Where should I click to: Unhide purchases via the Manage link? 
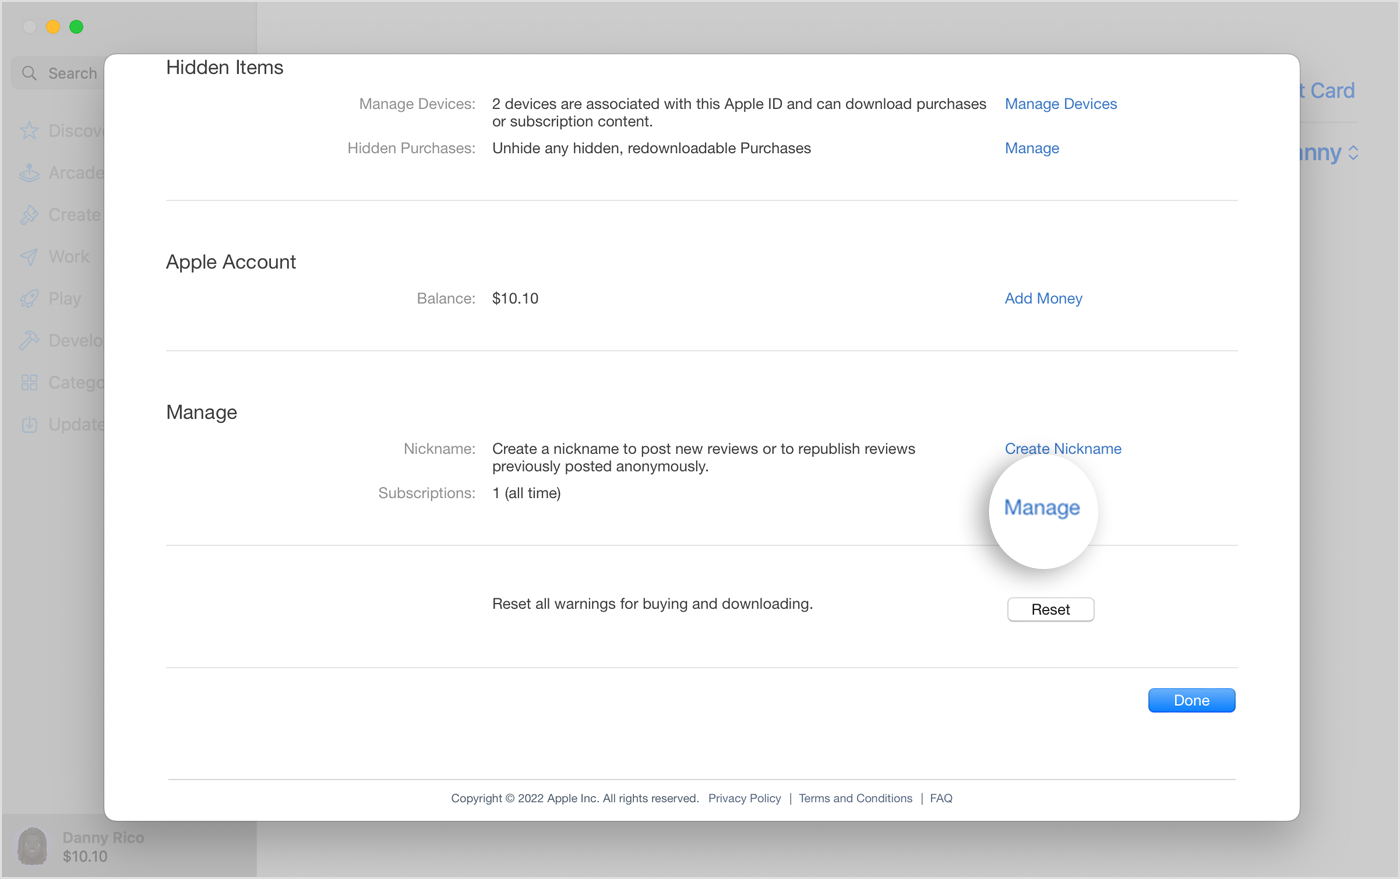[1032, 147]
